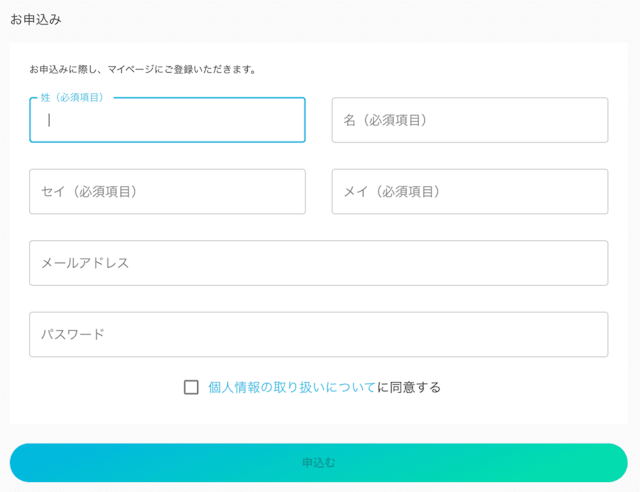640x492 pixels.
Task: Open the 個人情報の取り扱いについて link
Action: click(x=292, y=387)
